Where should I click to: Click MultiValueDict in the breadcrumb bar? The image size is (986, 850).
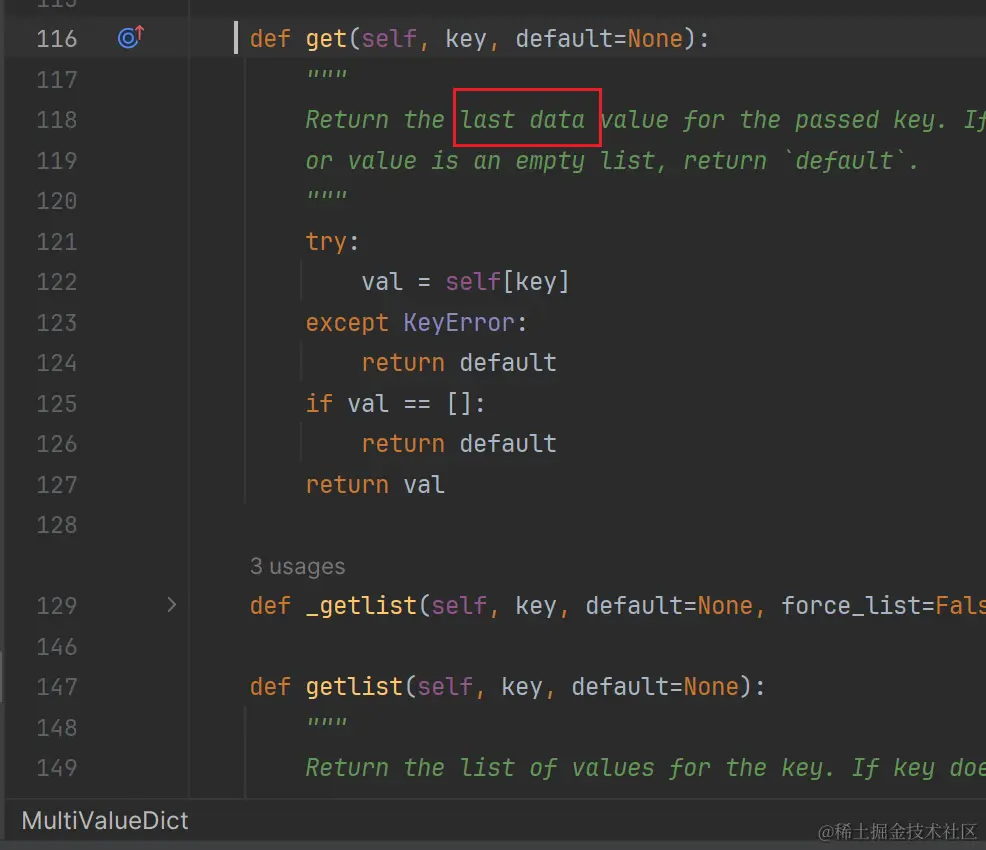105,820
